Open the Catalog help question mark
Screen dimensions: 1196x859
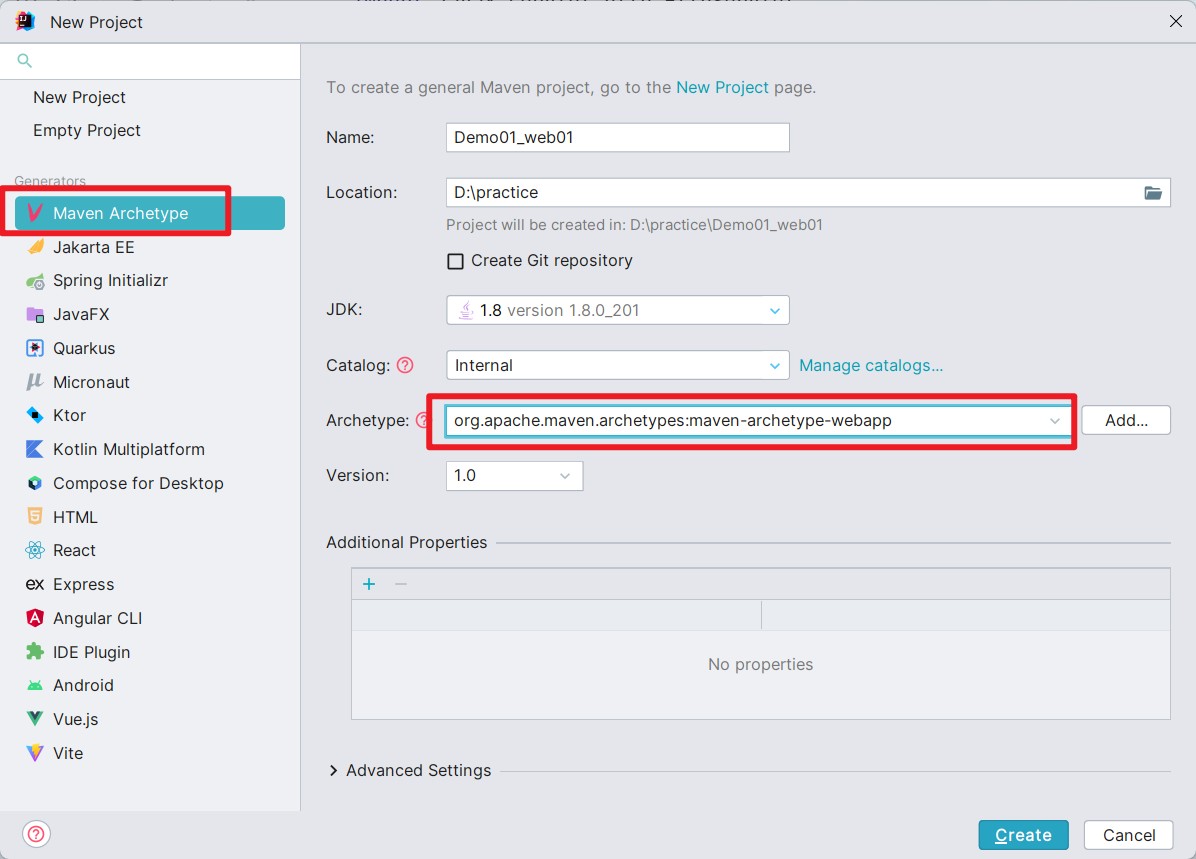pyautogui.click(x=405, y=365)
